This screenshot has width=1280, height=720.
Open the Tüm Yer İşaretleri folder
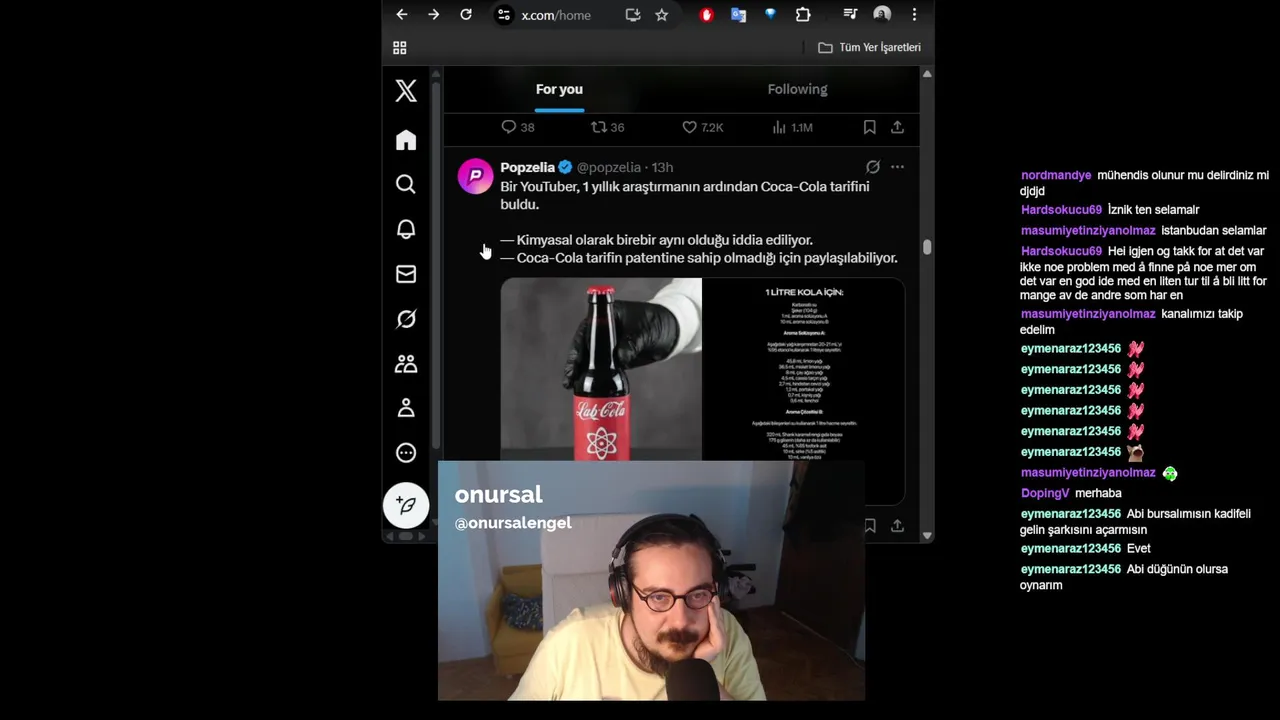(869, 48)
